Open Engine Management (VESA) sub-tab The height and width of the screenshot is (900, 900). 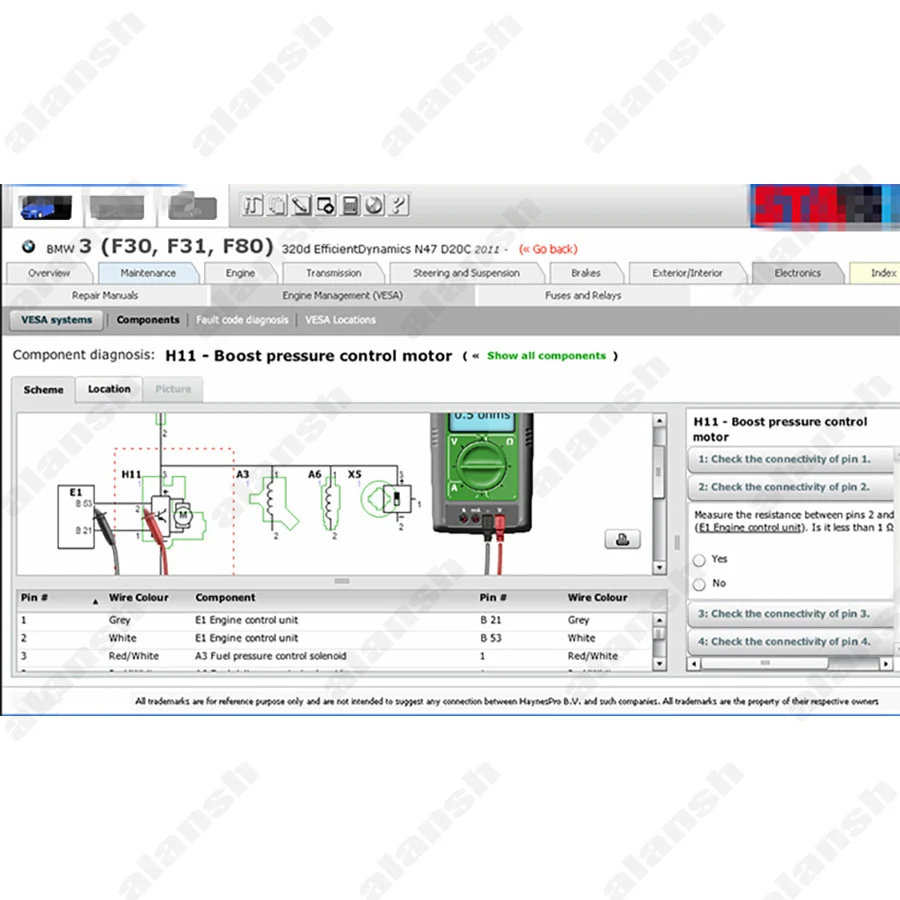[343, 296]
